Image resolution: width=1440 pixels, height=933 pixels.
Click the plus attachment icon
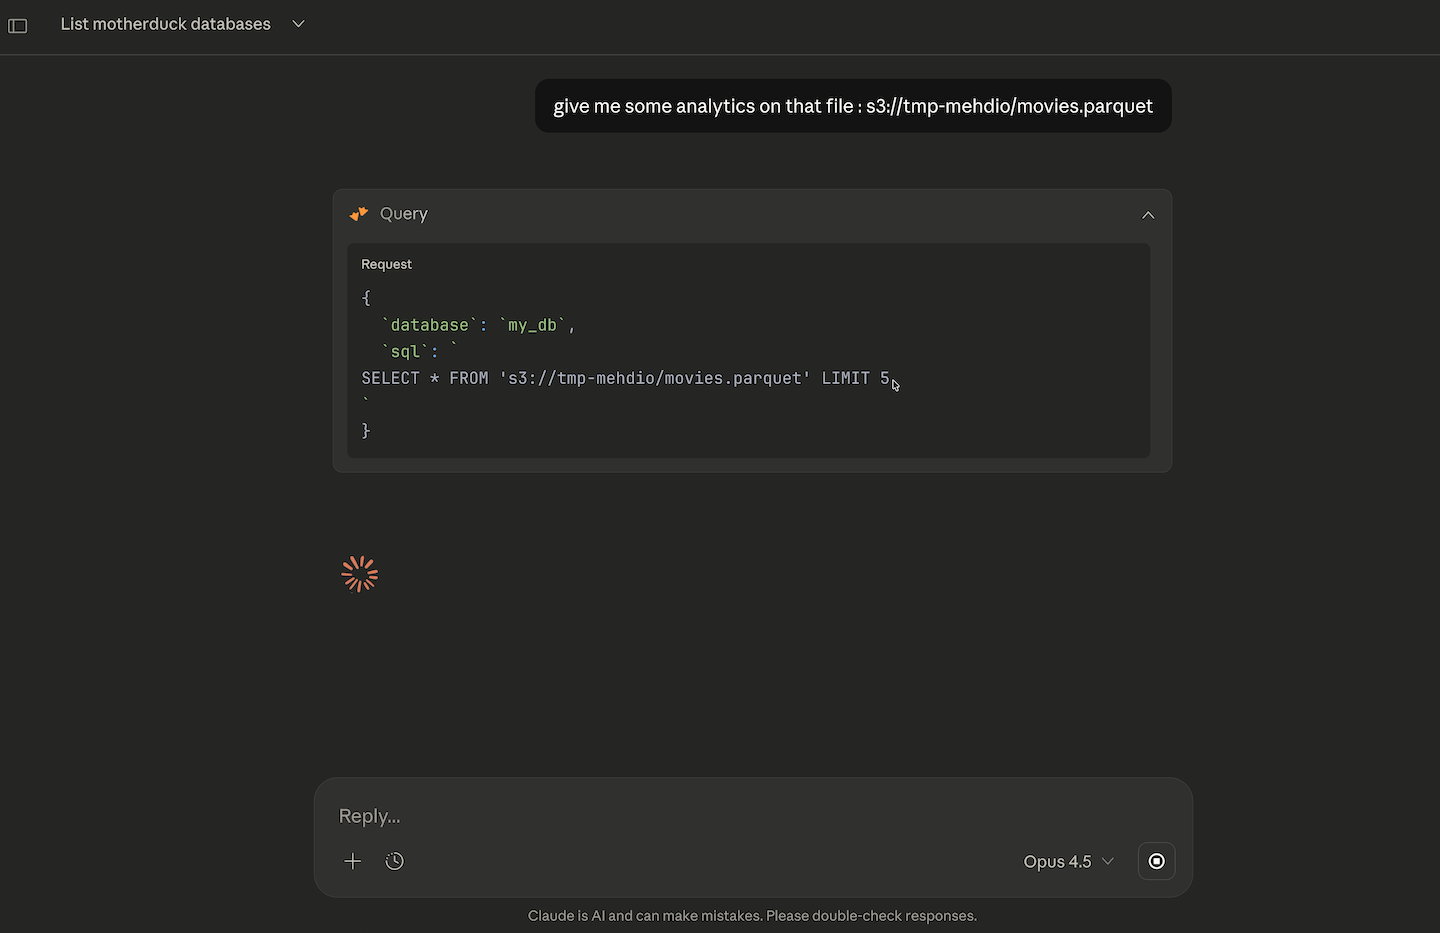353,861
